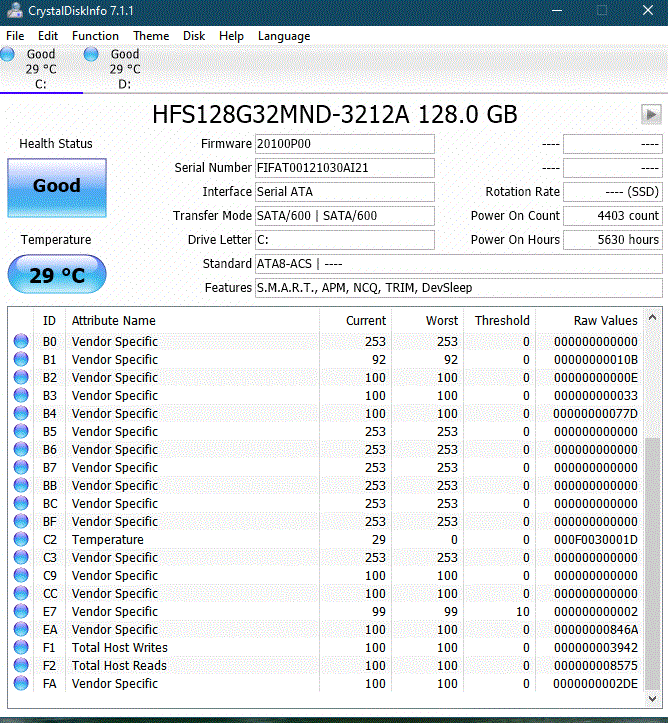
Task: Open the File menu
Action: tap(15, 36)
